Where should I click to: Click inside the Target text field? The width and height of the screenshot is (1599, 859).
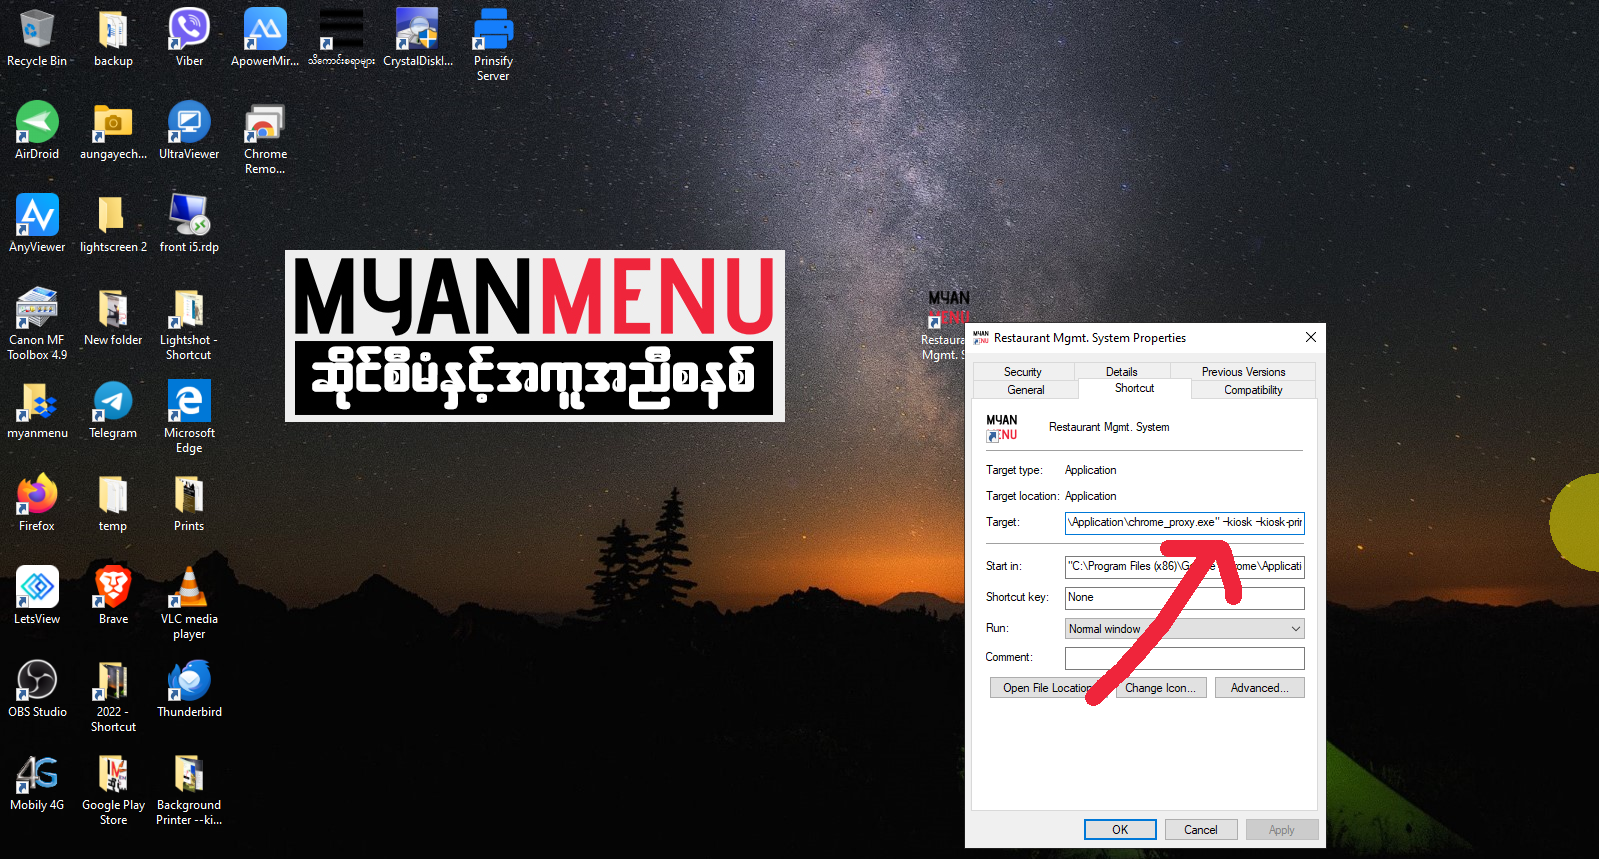point(1184,522)
